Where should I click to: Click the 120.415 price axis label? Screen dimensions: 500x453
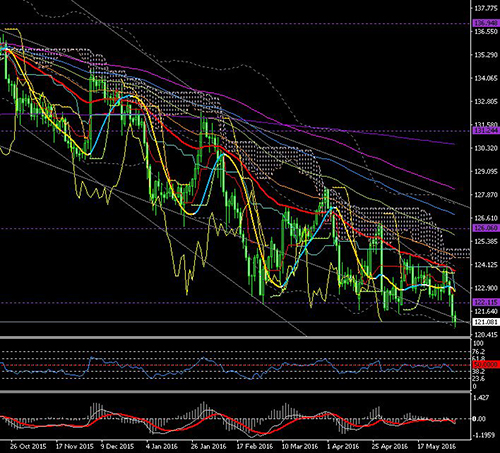pos(486,335)
